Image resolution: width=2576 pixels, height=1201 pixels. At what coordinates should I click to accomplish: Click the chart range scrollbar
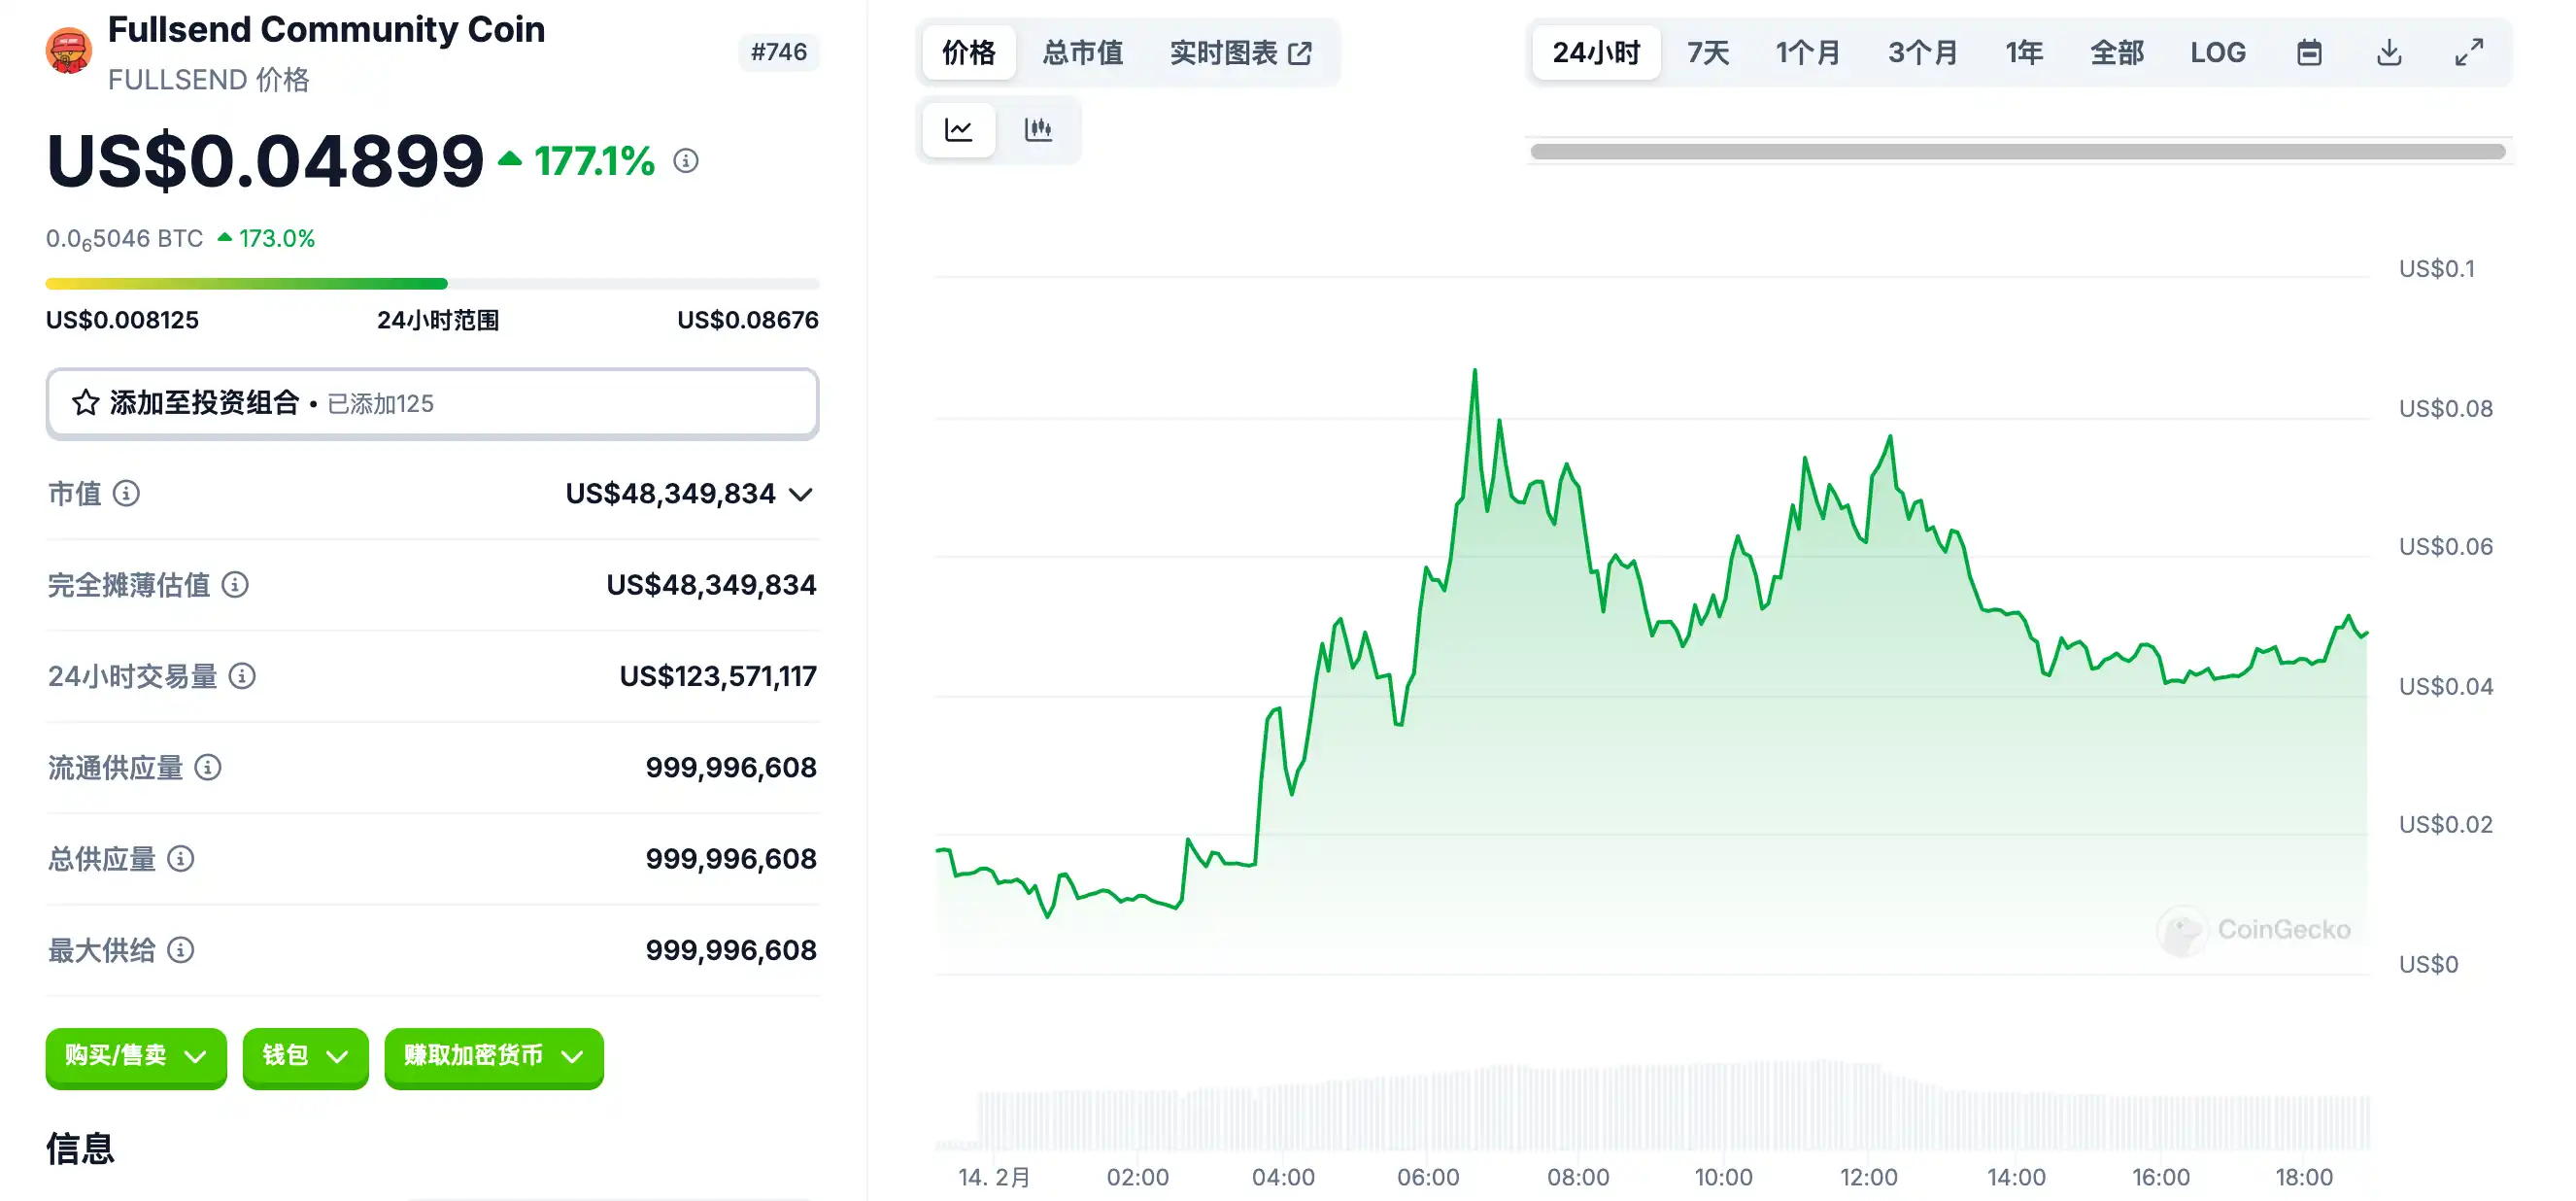click(x=2017, y=151)
